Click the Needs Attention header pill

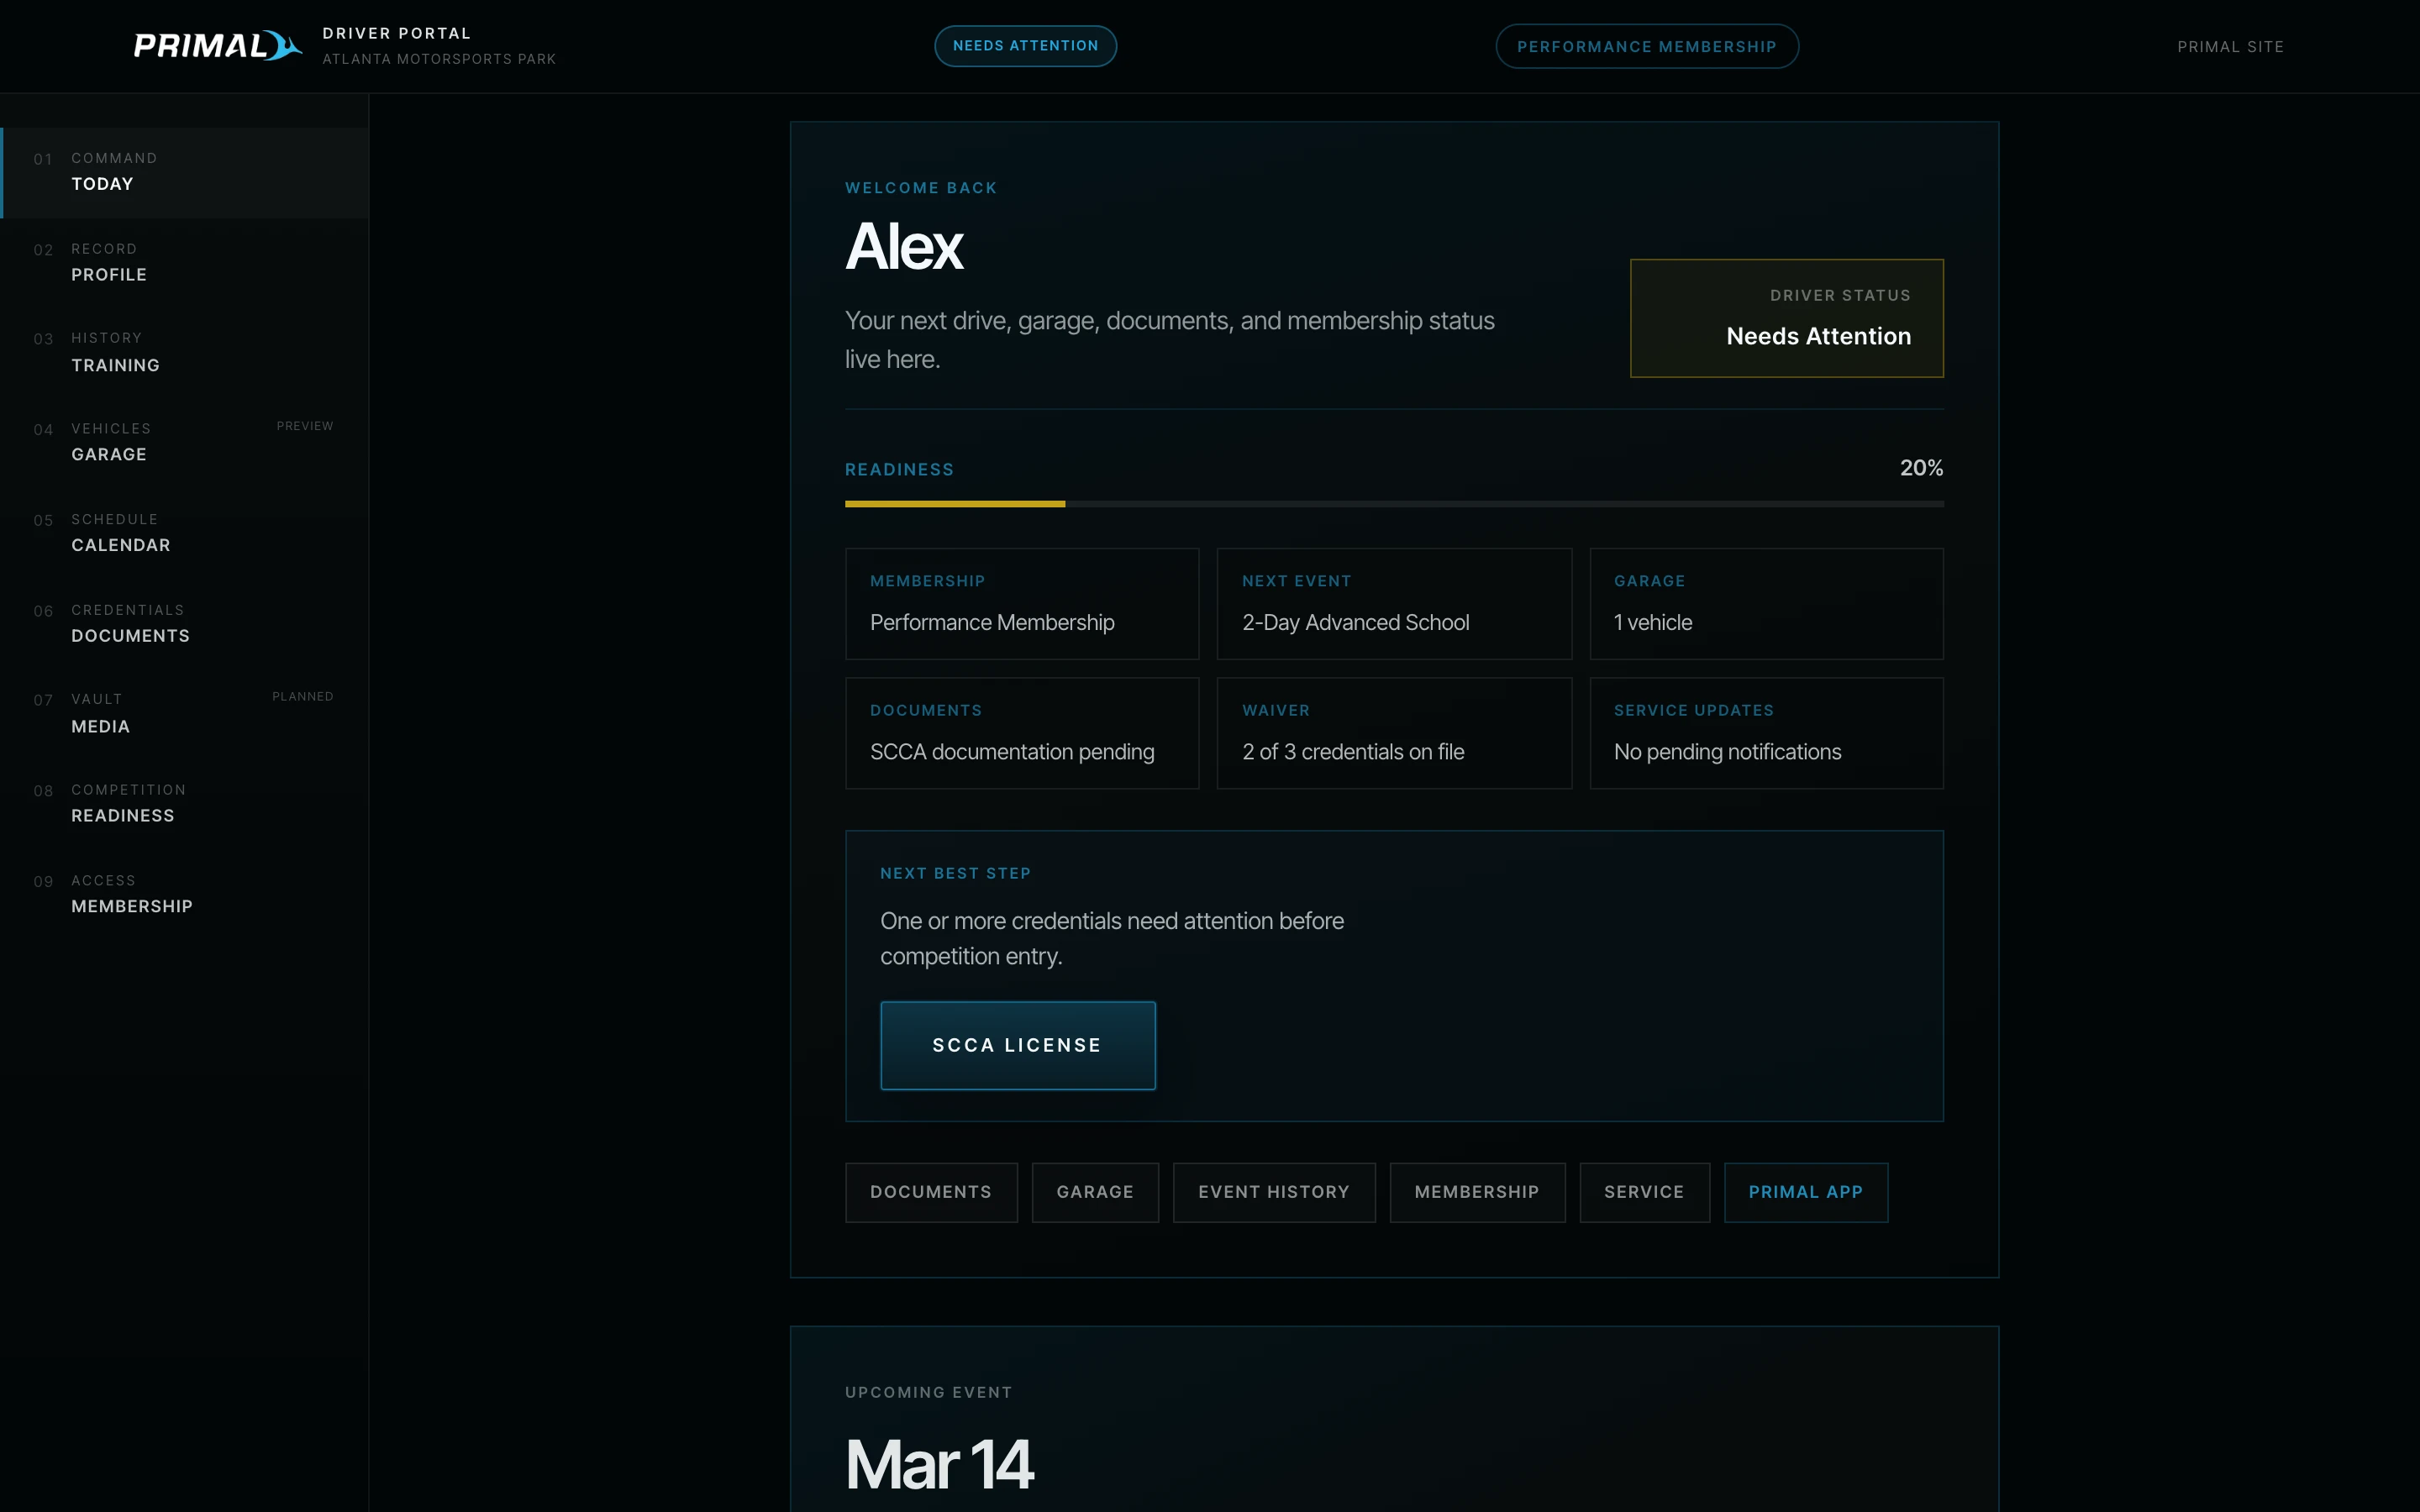(x=1025, y=46)
